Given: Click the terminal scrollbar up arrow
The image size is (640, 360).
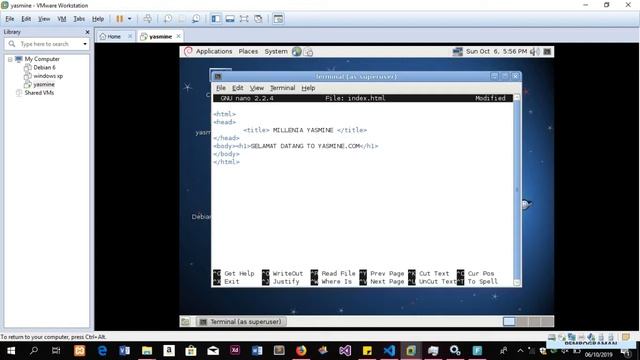Looking at the screenshot, I should pos(517,98).
